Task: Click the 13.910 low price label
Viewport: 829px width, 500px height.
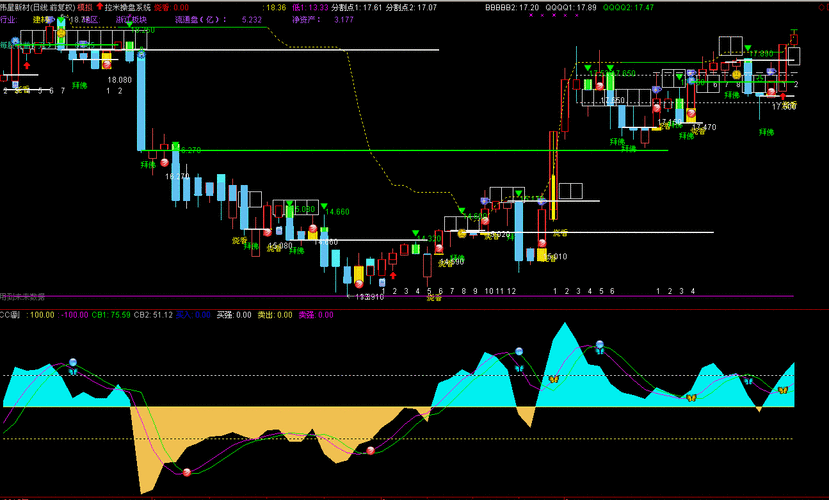Action: (368, 296)
